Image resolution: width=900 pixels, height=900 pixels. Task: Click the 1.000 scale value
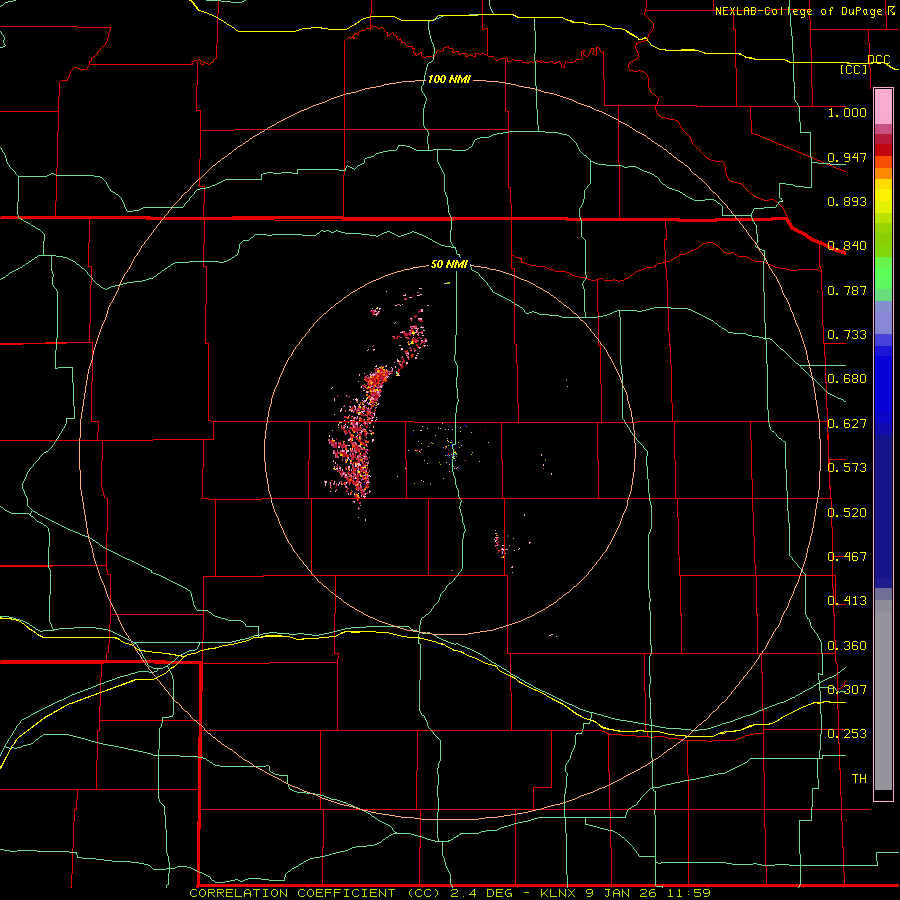click(x=847, y=112)
